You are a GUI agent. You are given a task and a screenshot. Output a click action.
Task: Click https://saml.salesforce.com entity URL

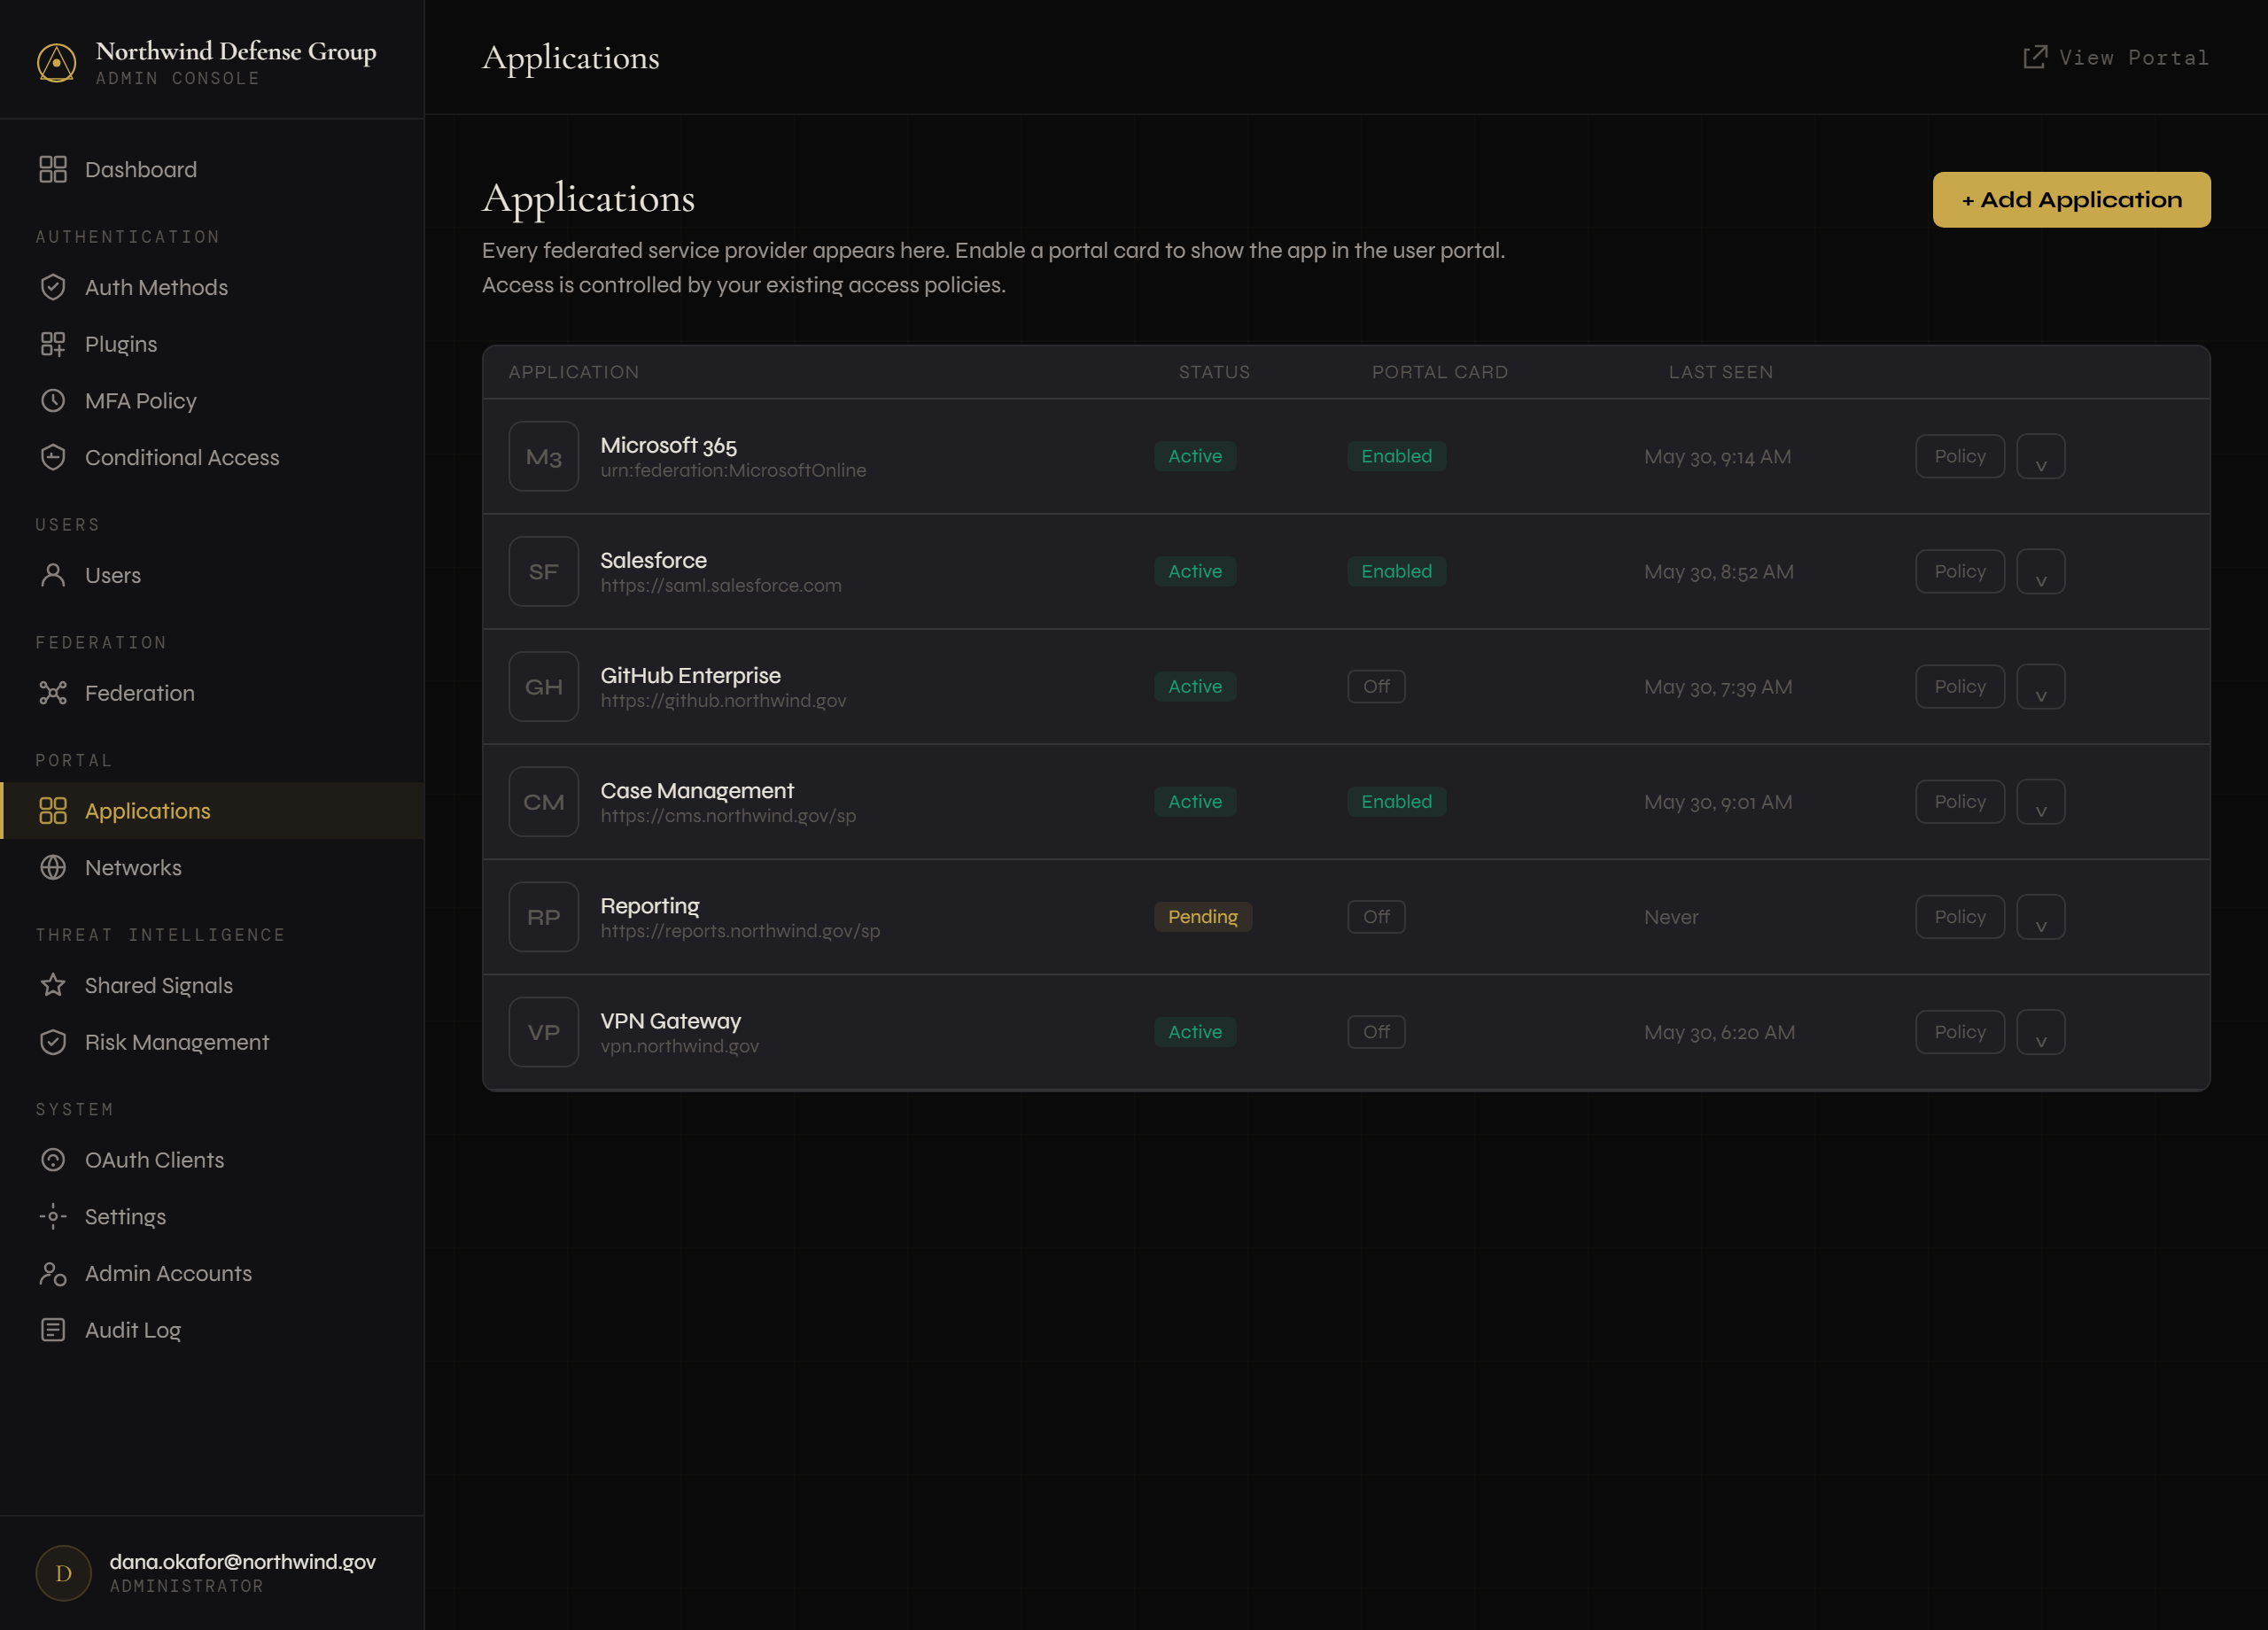721,586
